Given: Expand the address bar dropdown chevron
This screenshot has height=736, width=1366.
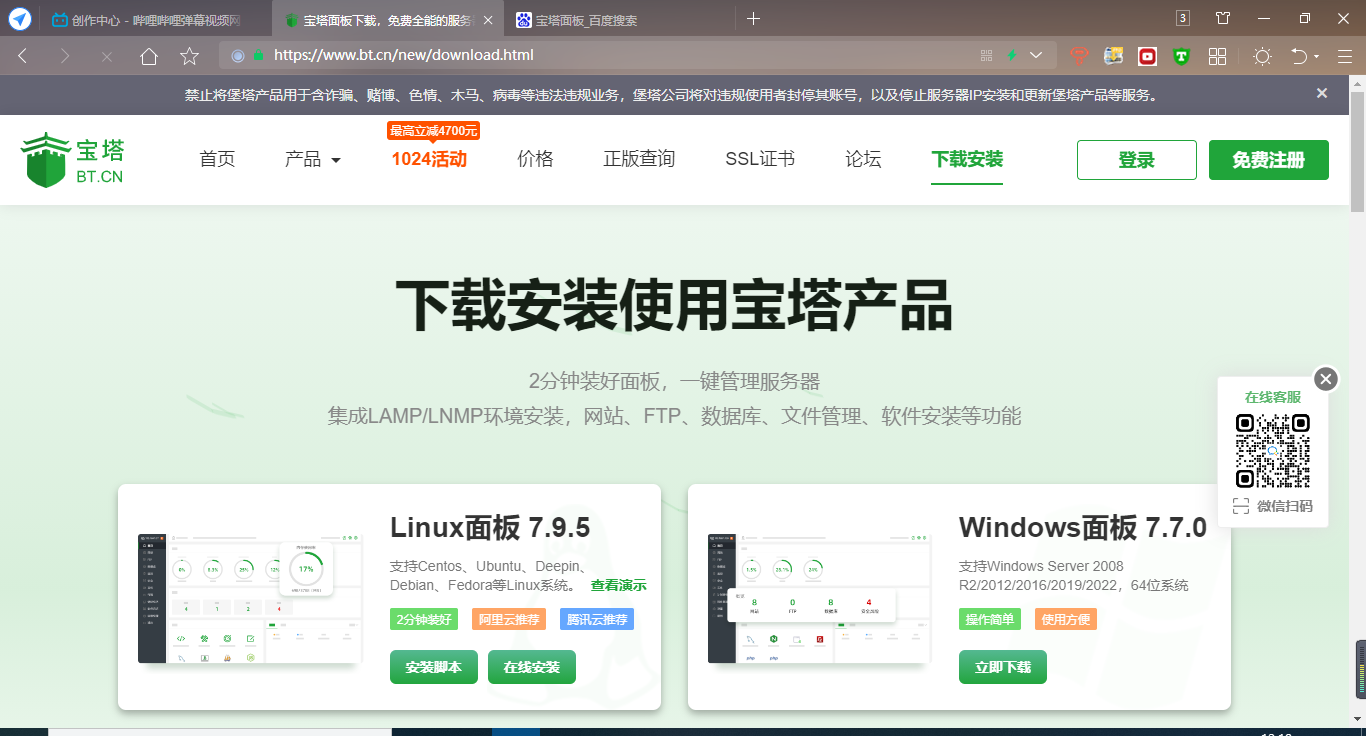Looking at the screenshot, I should (1036, 56).
